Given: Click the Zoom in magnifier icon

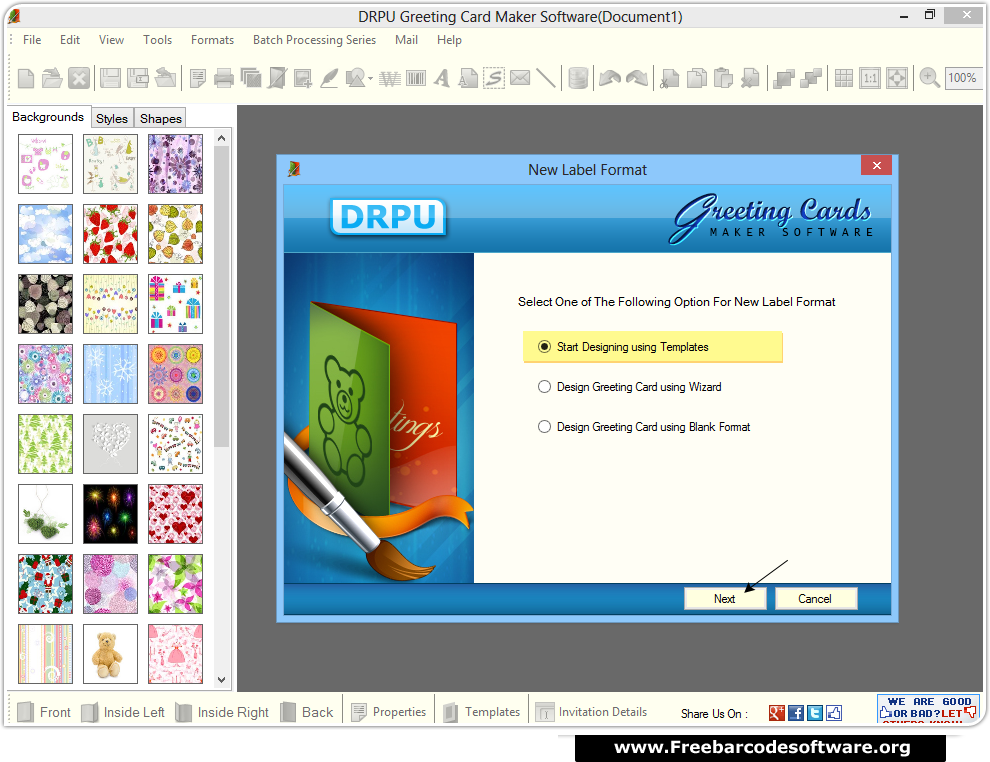Looking at the screenshot, I should (x=929, y=78).
